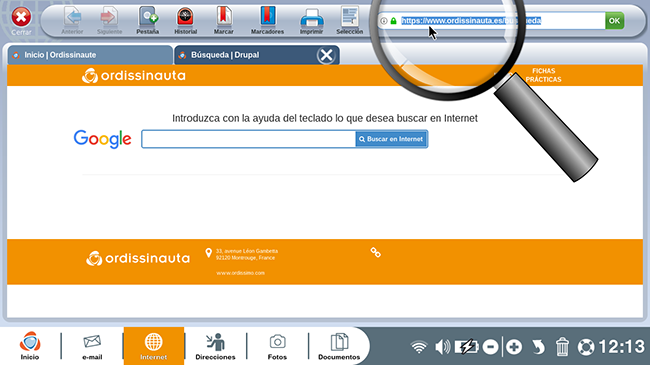Open the Marcadores bookmarks list

tap(267, 20)
